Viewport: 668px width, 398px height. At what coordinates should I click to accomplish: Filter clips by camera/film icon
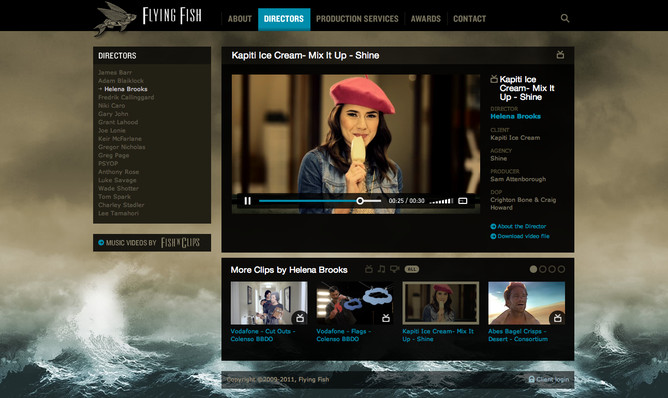click(x=394, y=269)
